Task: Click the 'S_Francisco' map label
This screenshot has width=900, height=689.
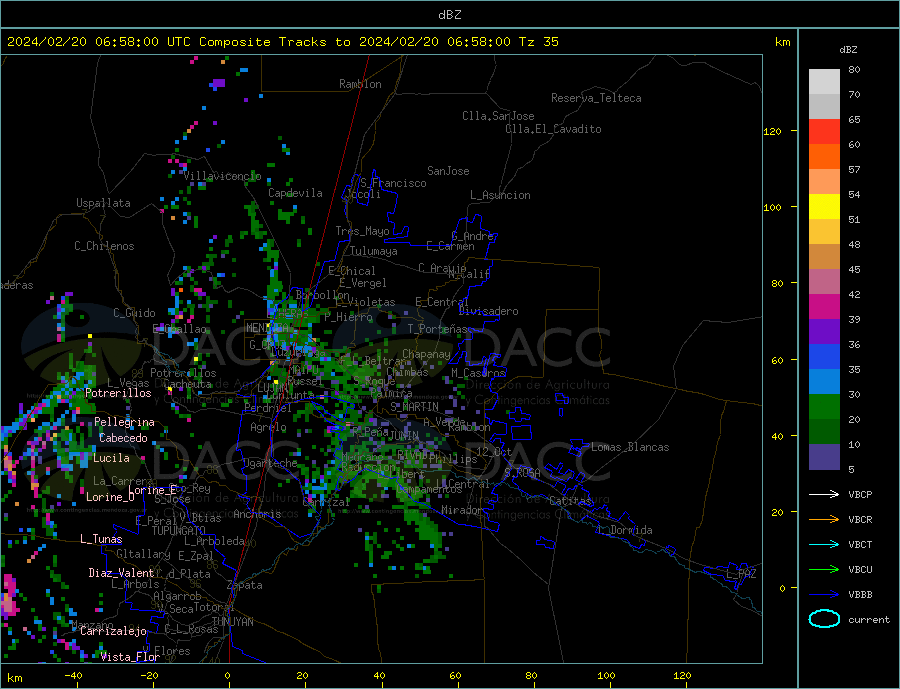Action: tap(393, 183)
